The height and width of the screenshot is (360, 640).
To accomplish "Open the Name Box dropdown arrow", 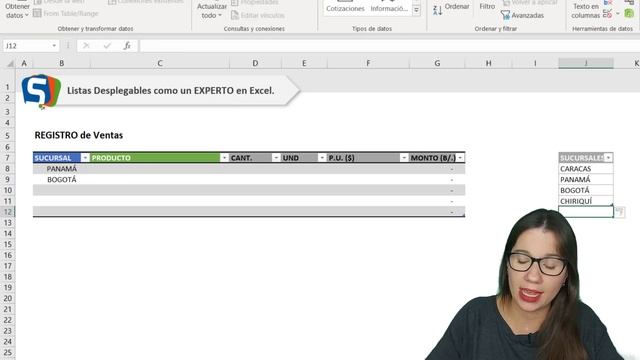I will pos(54,46).
